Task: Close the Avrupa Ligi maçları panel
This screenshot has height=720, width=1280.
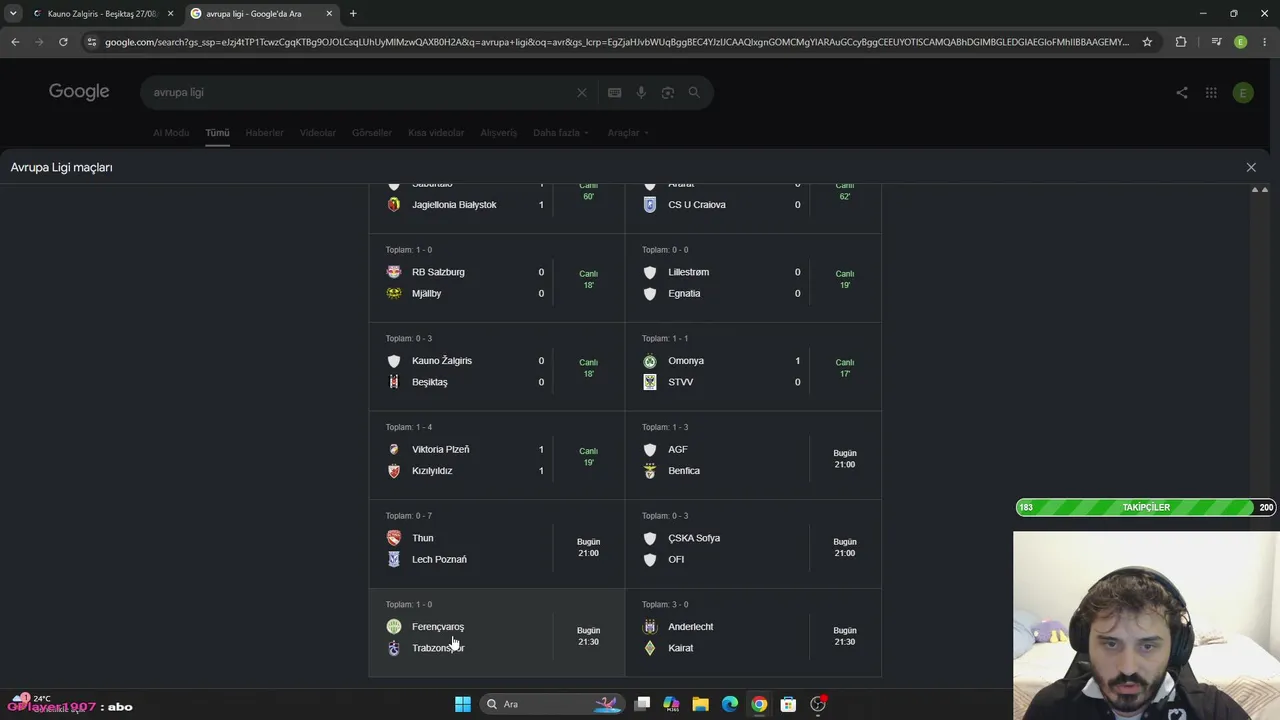Action: click(1251, 167)
